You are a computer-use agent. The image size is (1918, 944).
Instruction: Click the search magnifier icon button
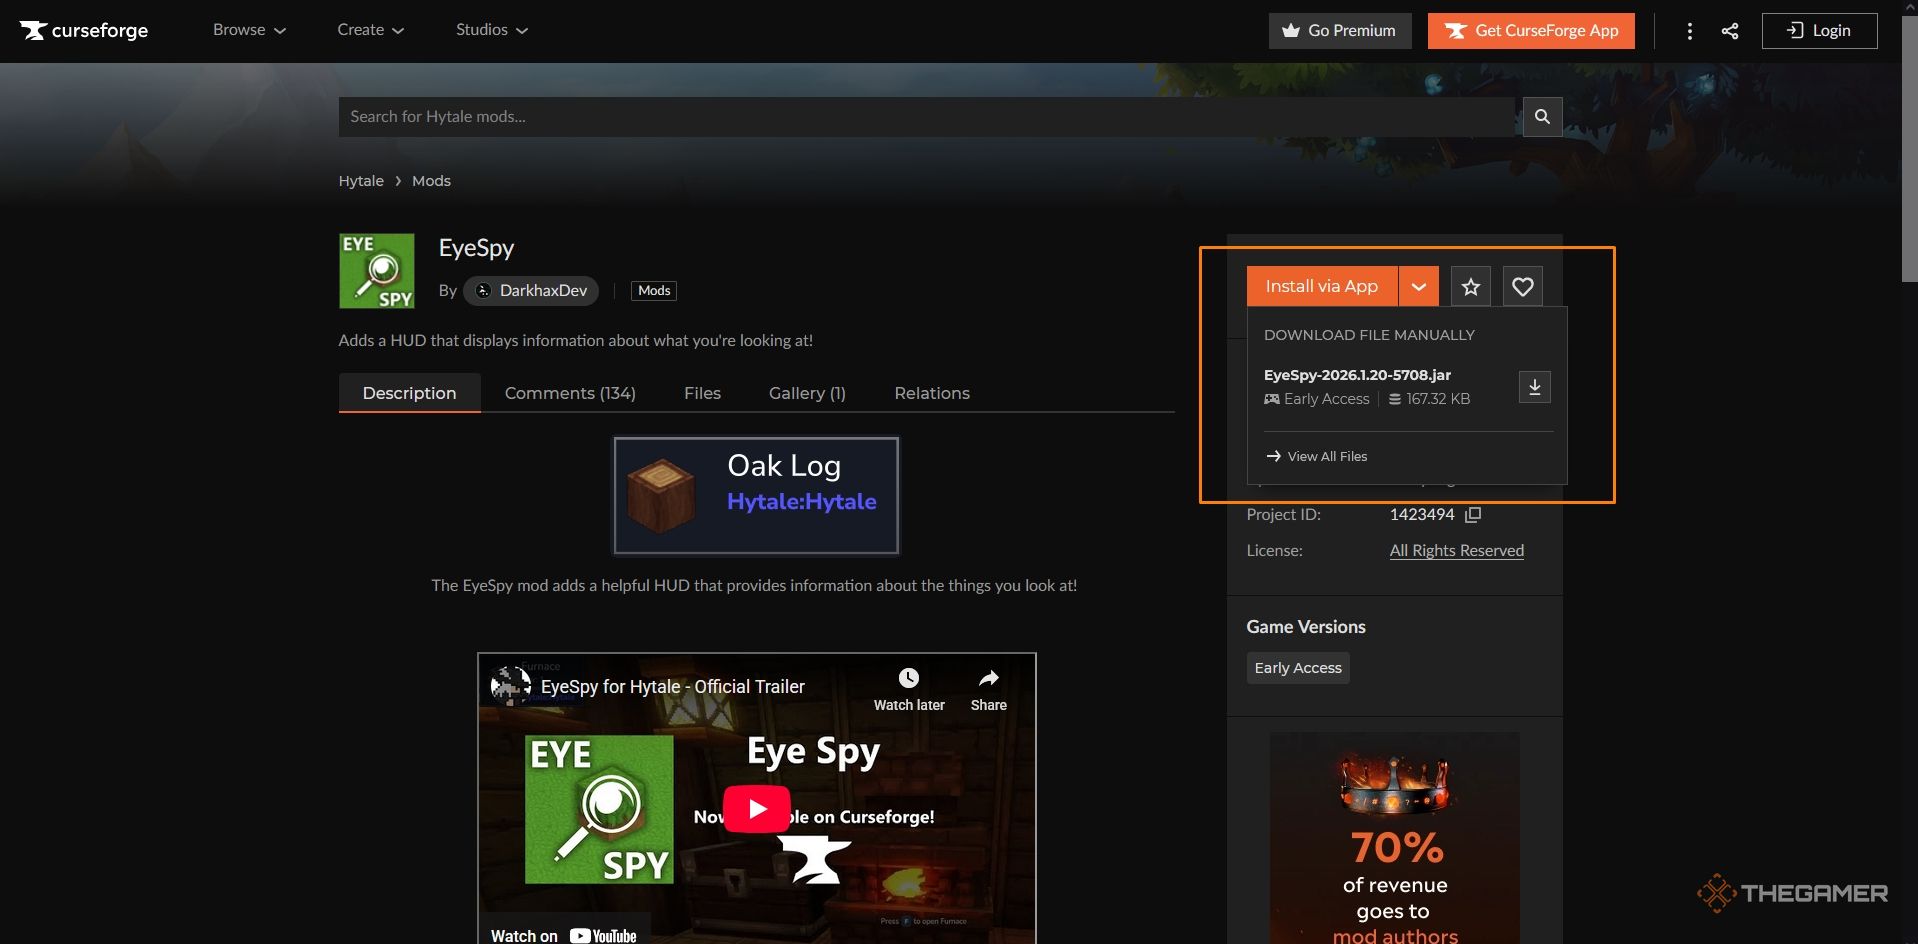[x=1542, y=117]
